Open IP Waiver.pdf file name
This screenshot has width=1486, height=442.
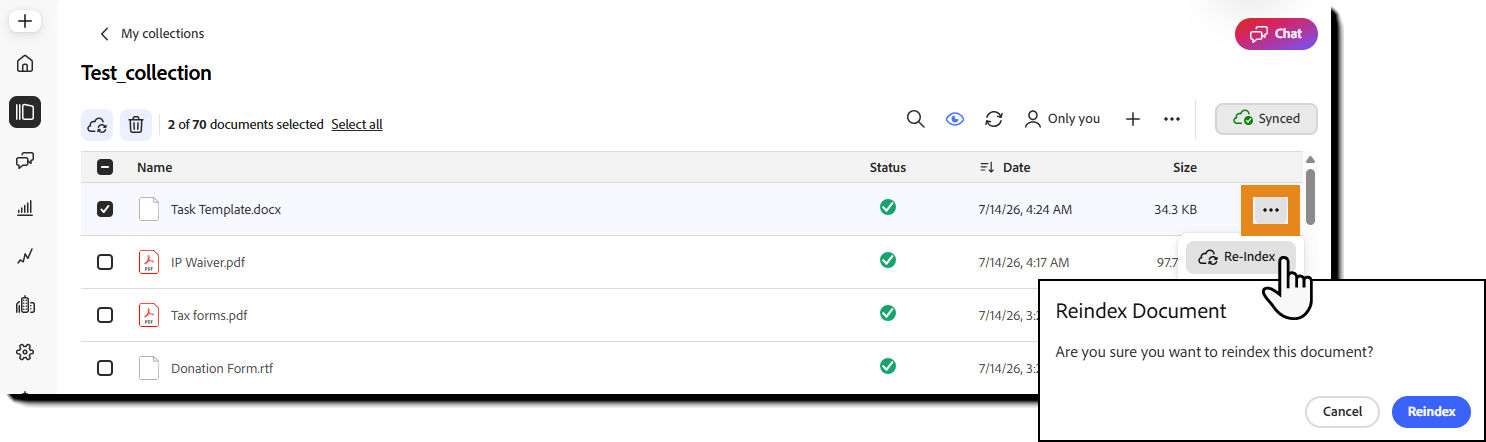pyautogui.click(x=208, y=263)
